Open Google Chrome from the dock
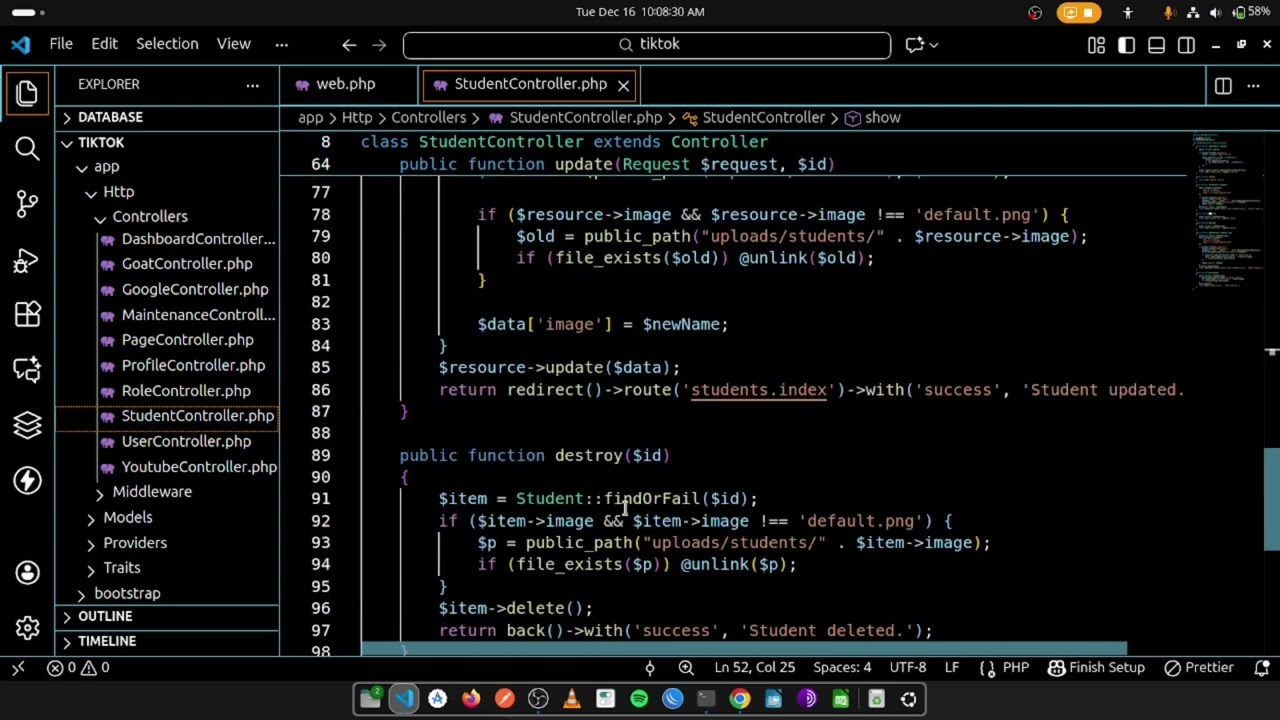1280x720 pixels. [740, 699]
